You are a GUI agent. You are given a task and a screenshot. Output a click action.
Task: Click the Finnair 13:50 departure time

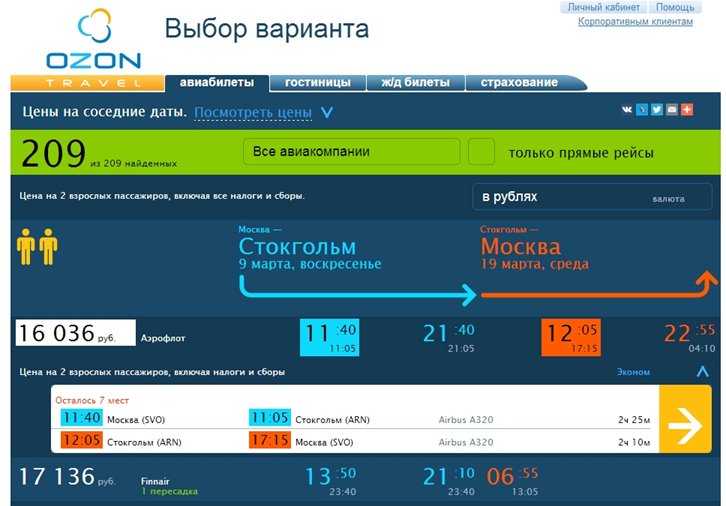[331, 481]
